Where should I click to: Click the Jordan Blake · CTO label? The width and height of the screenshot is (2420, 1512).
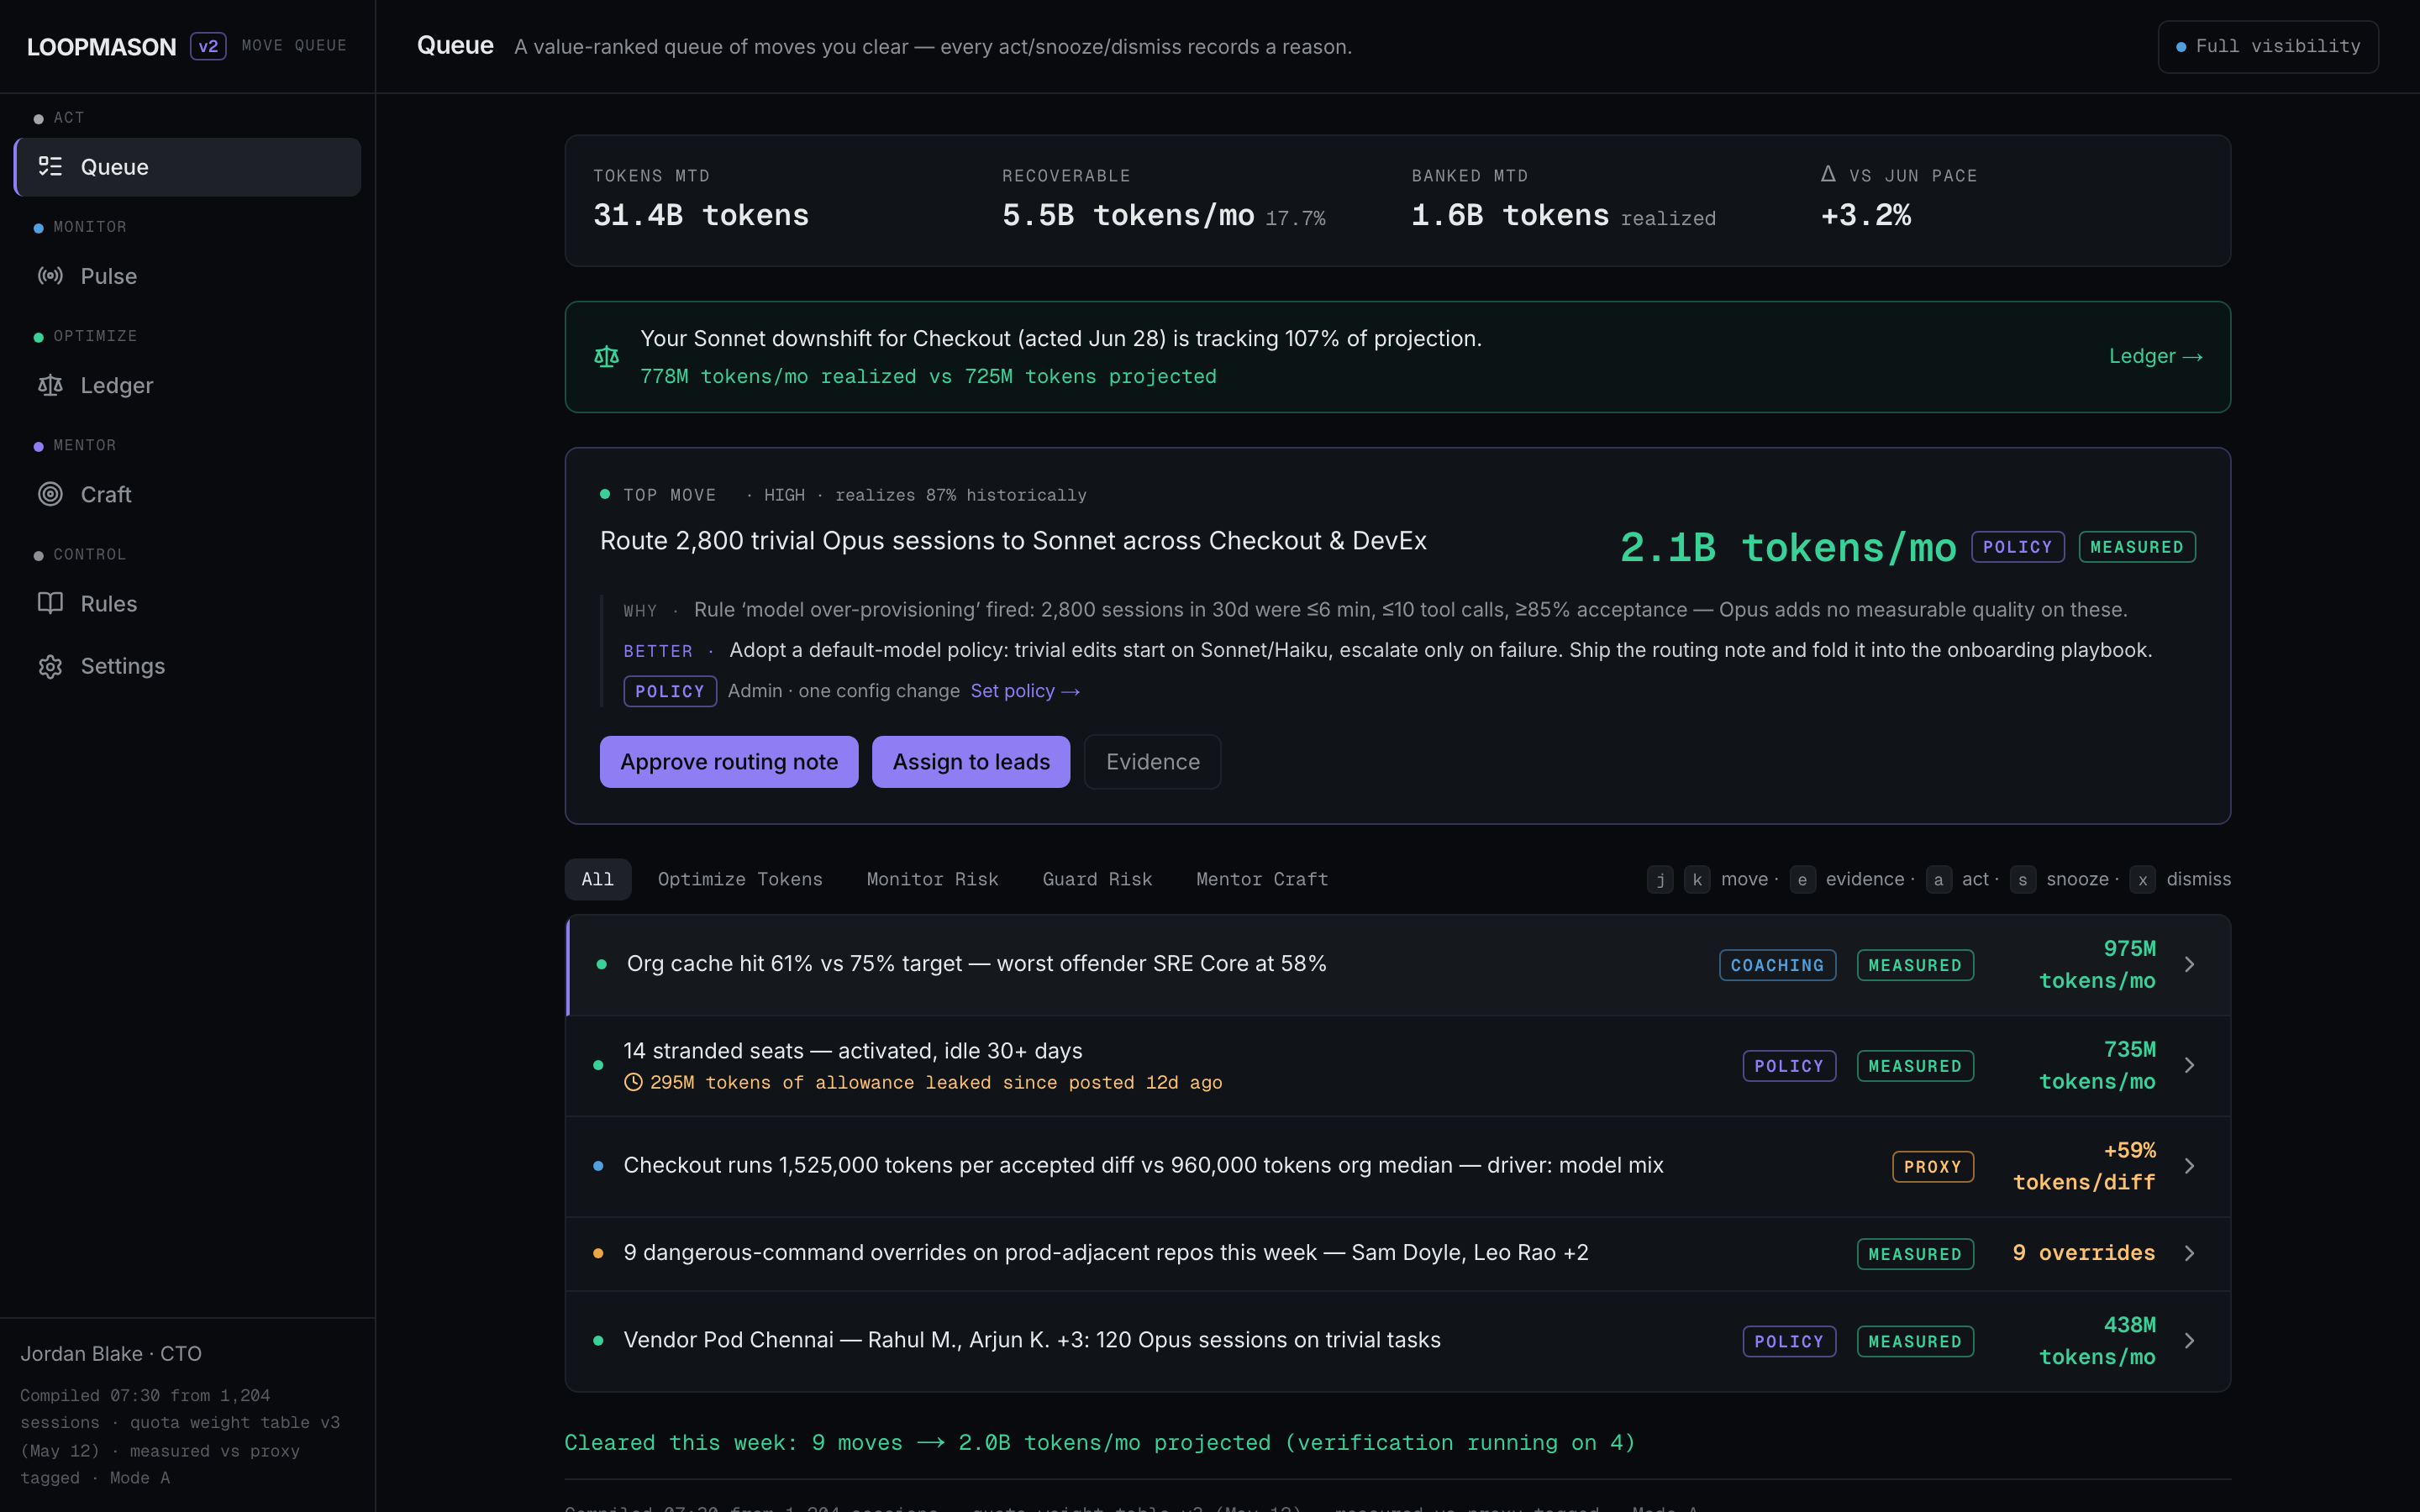[111, 1353]
